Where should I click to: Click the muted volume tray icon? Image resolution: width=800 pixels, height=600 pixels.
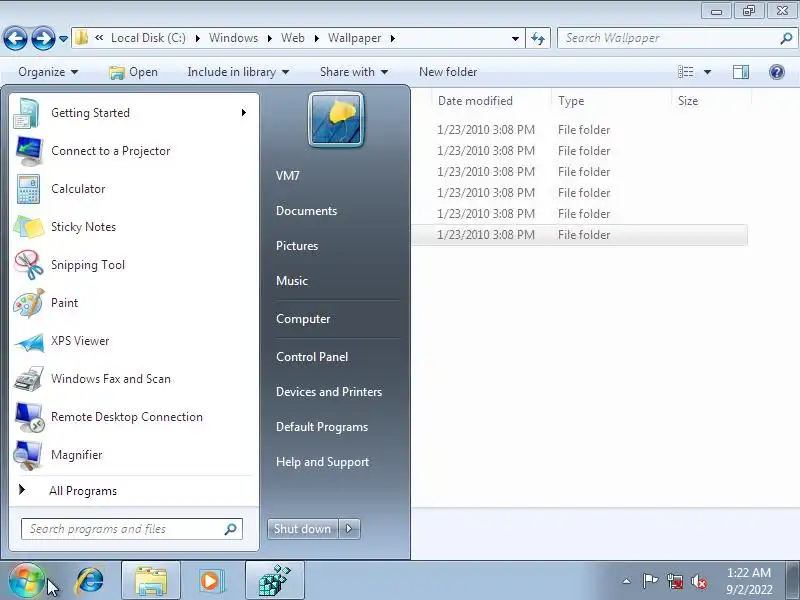pos(698,581)
